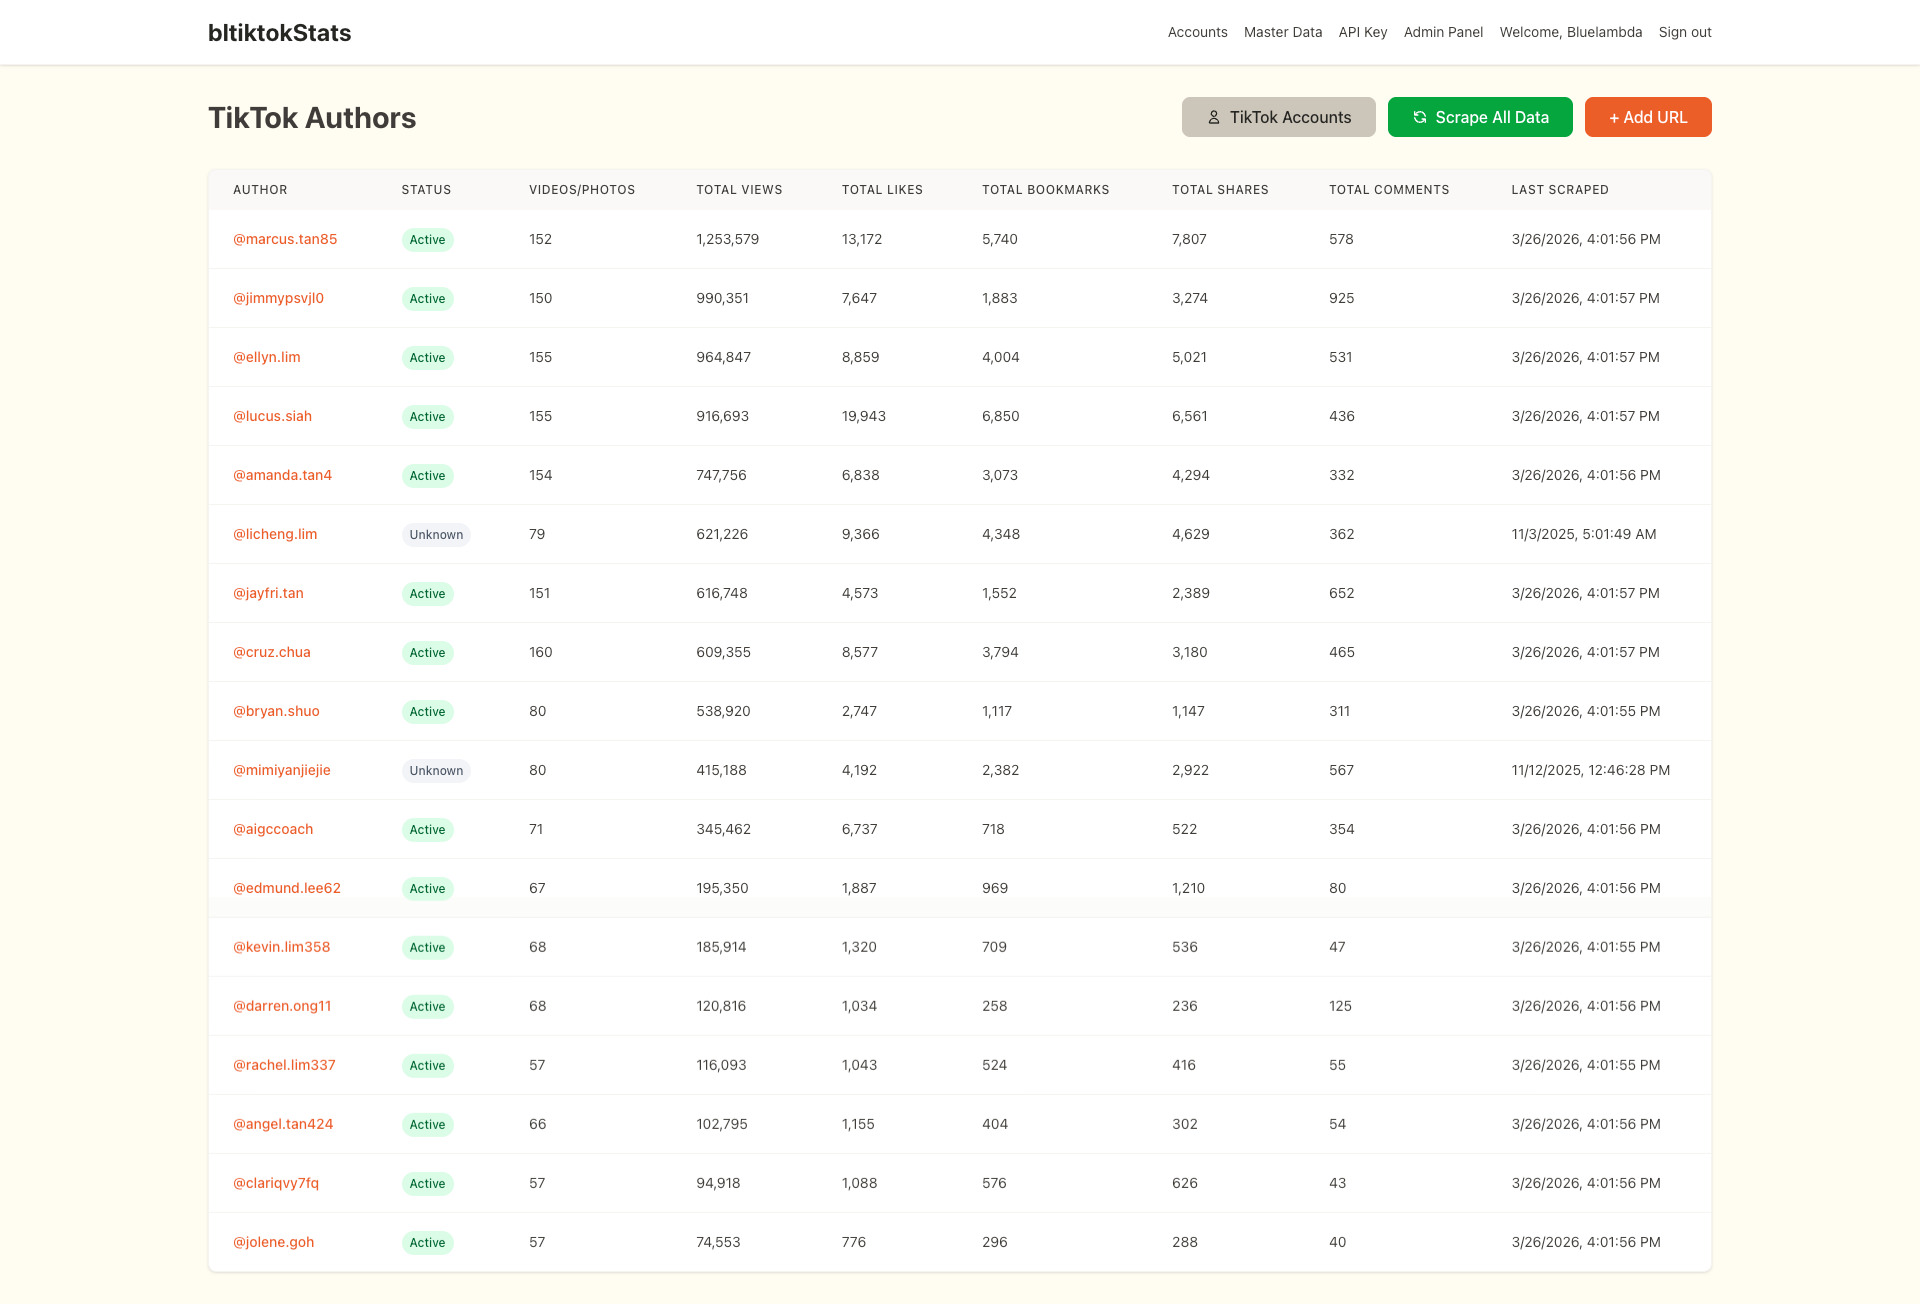Click the Active badge for @cruz.chua

pyautogui.click(x=427, y=653)
